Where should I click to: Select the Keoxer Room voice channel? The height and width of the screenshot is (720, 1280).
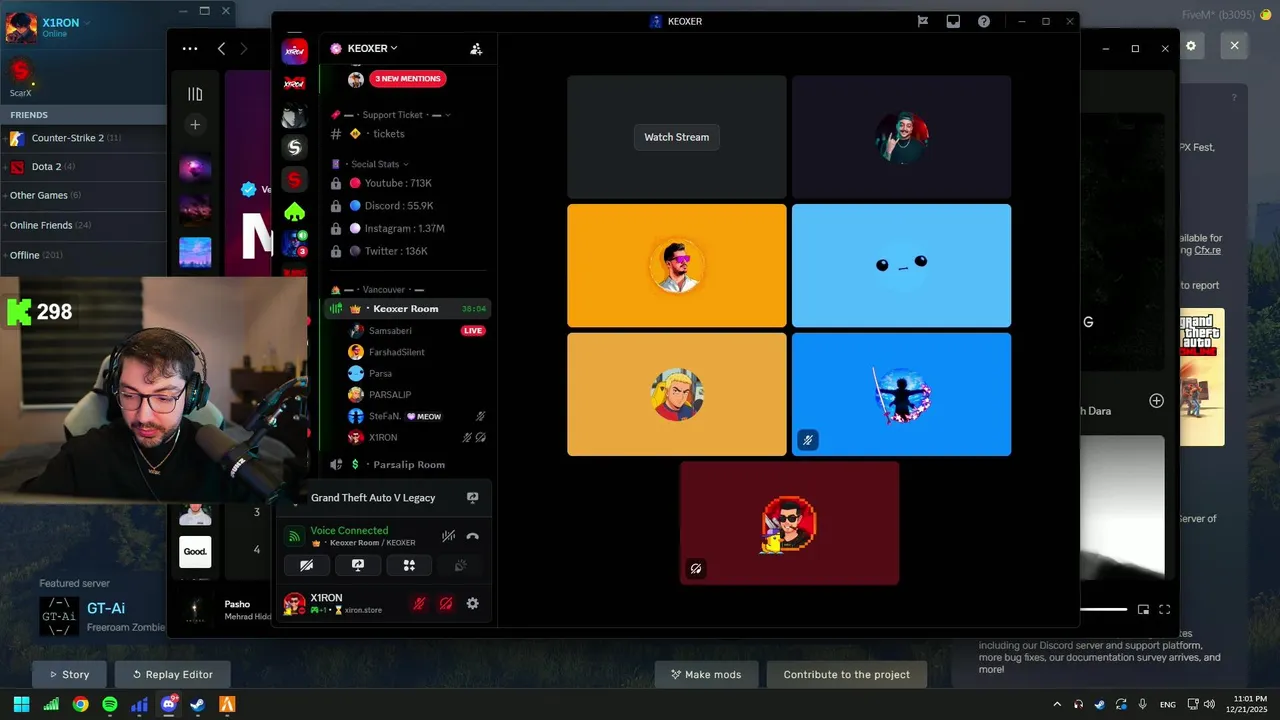pos(408,309)
